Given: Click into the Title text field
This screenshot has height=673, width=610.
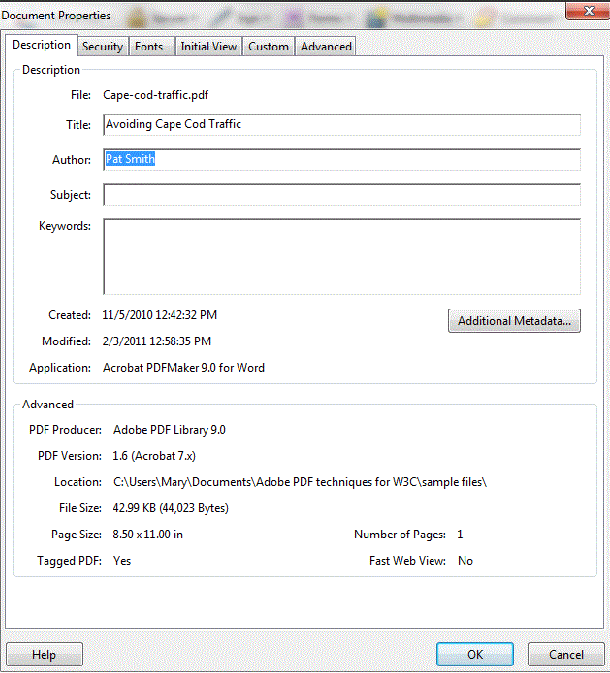Looking at the screenshot, I should coord(341,125).
